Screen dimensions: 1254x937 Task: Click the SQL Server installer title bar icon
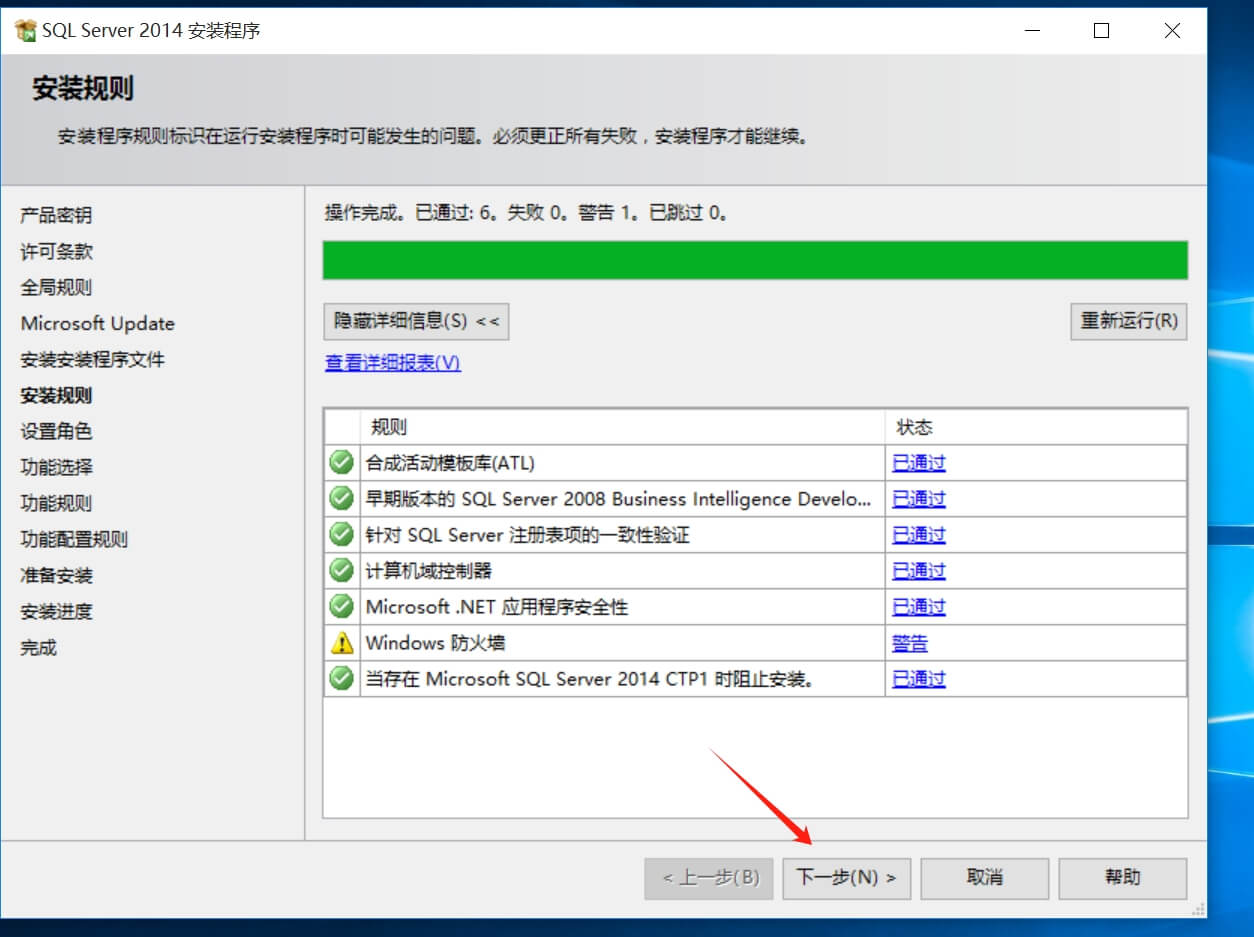pos(26,31)
